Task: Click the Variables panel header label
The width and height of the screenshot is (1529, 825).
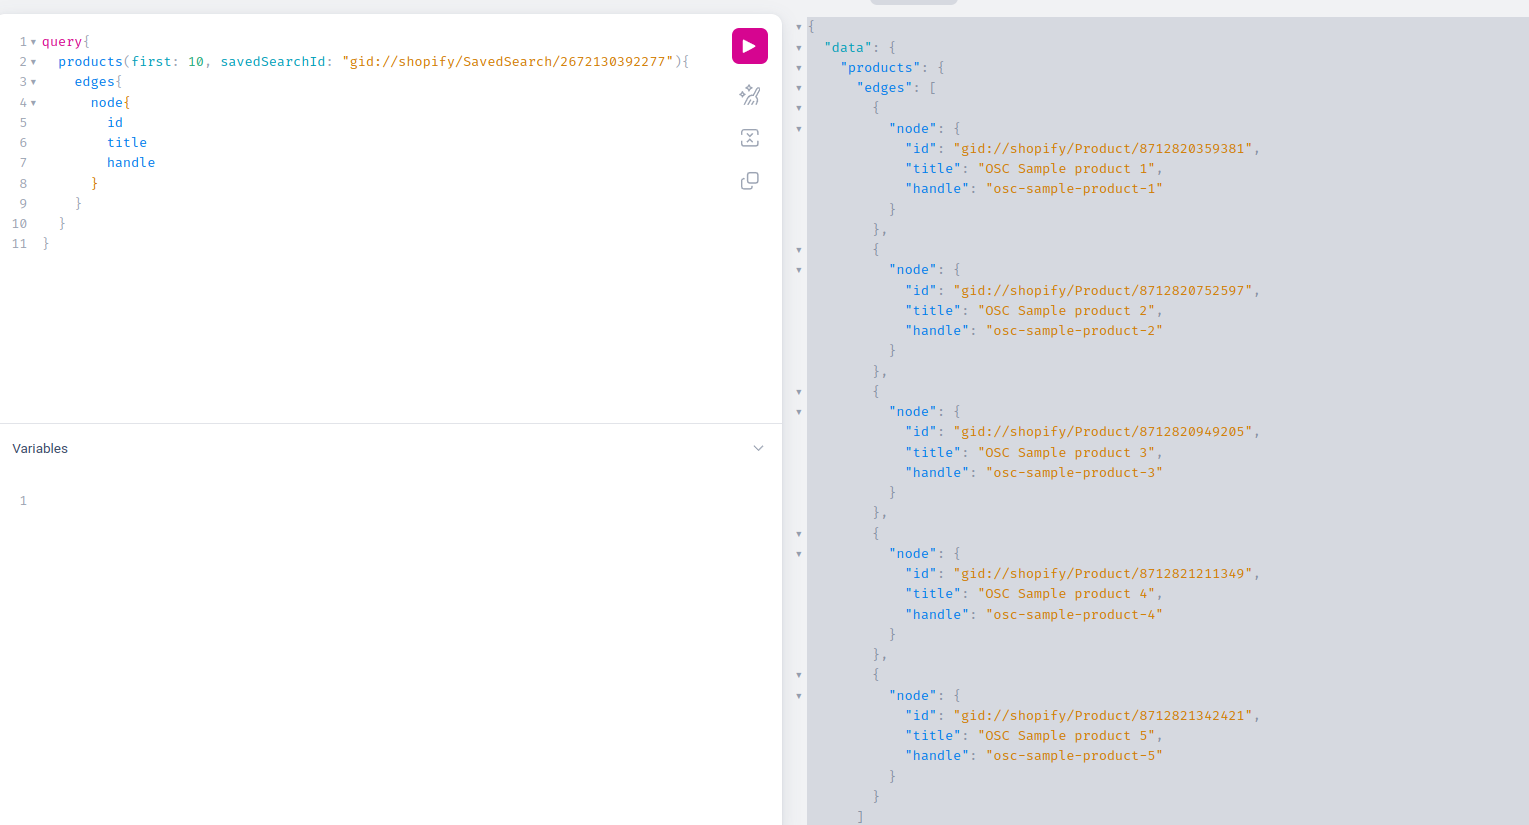Action: 40,448
